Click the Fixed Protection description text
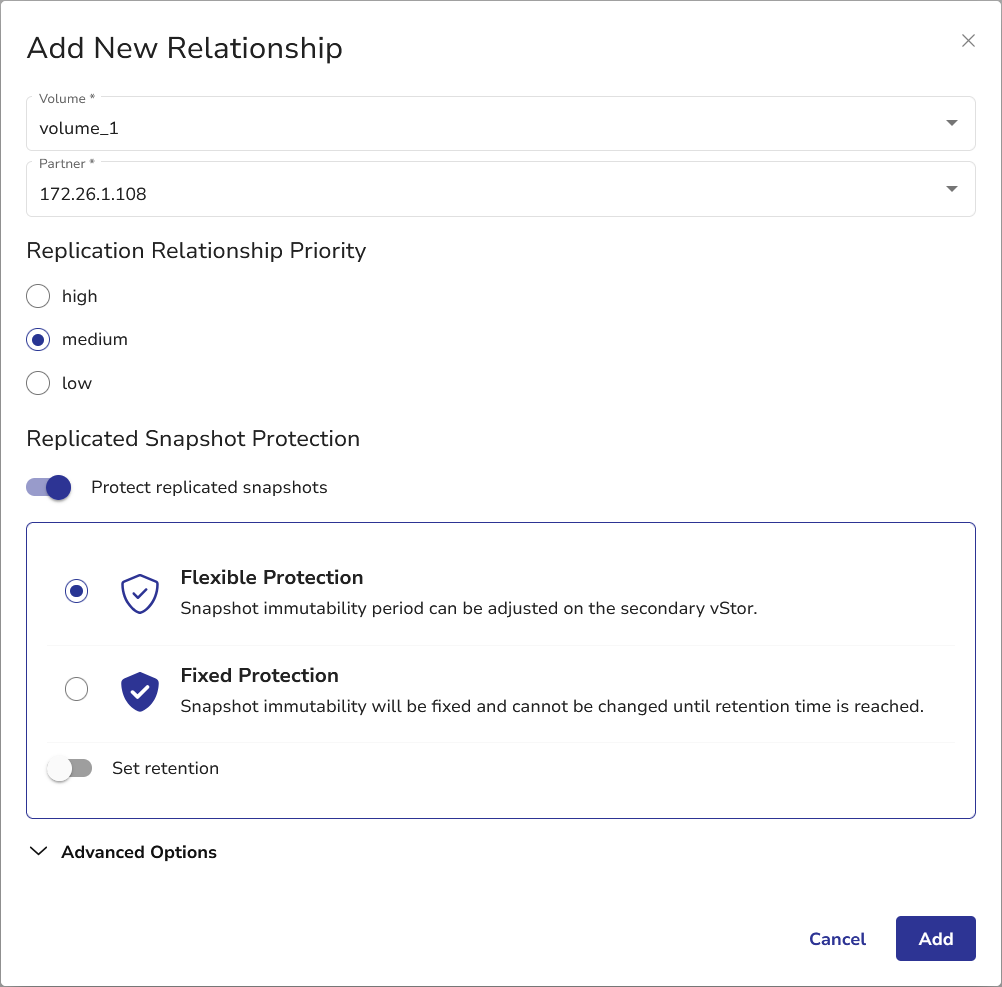The image size is (1002, 987). 551,707
